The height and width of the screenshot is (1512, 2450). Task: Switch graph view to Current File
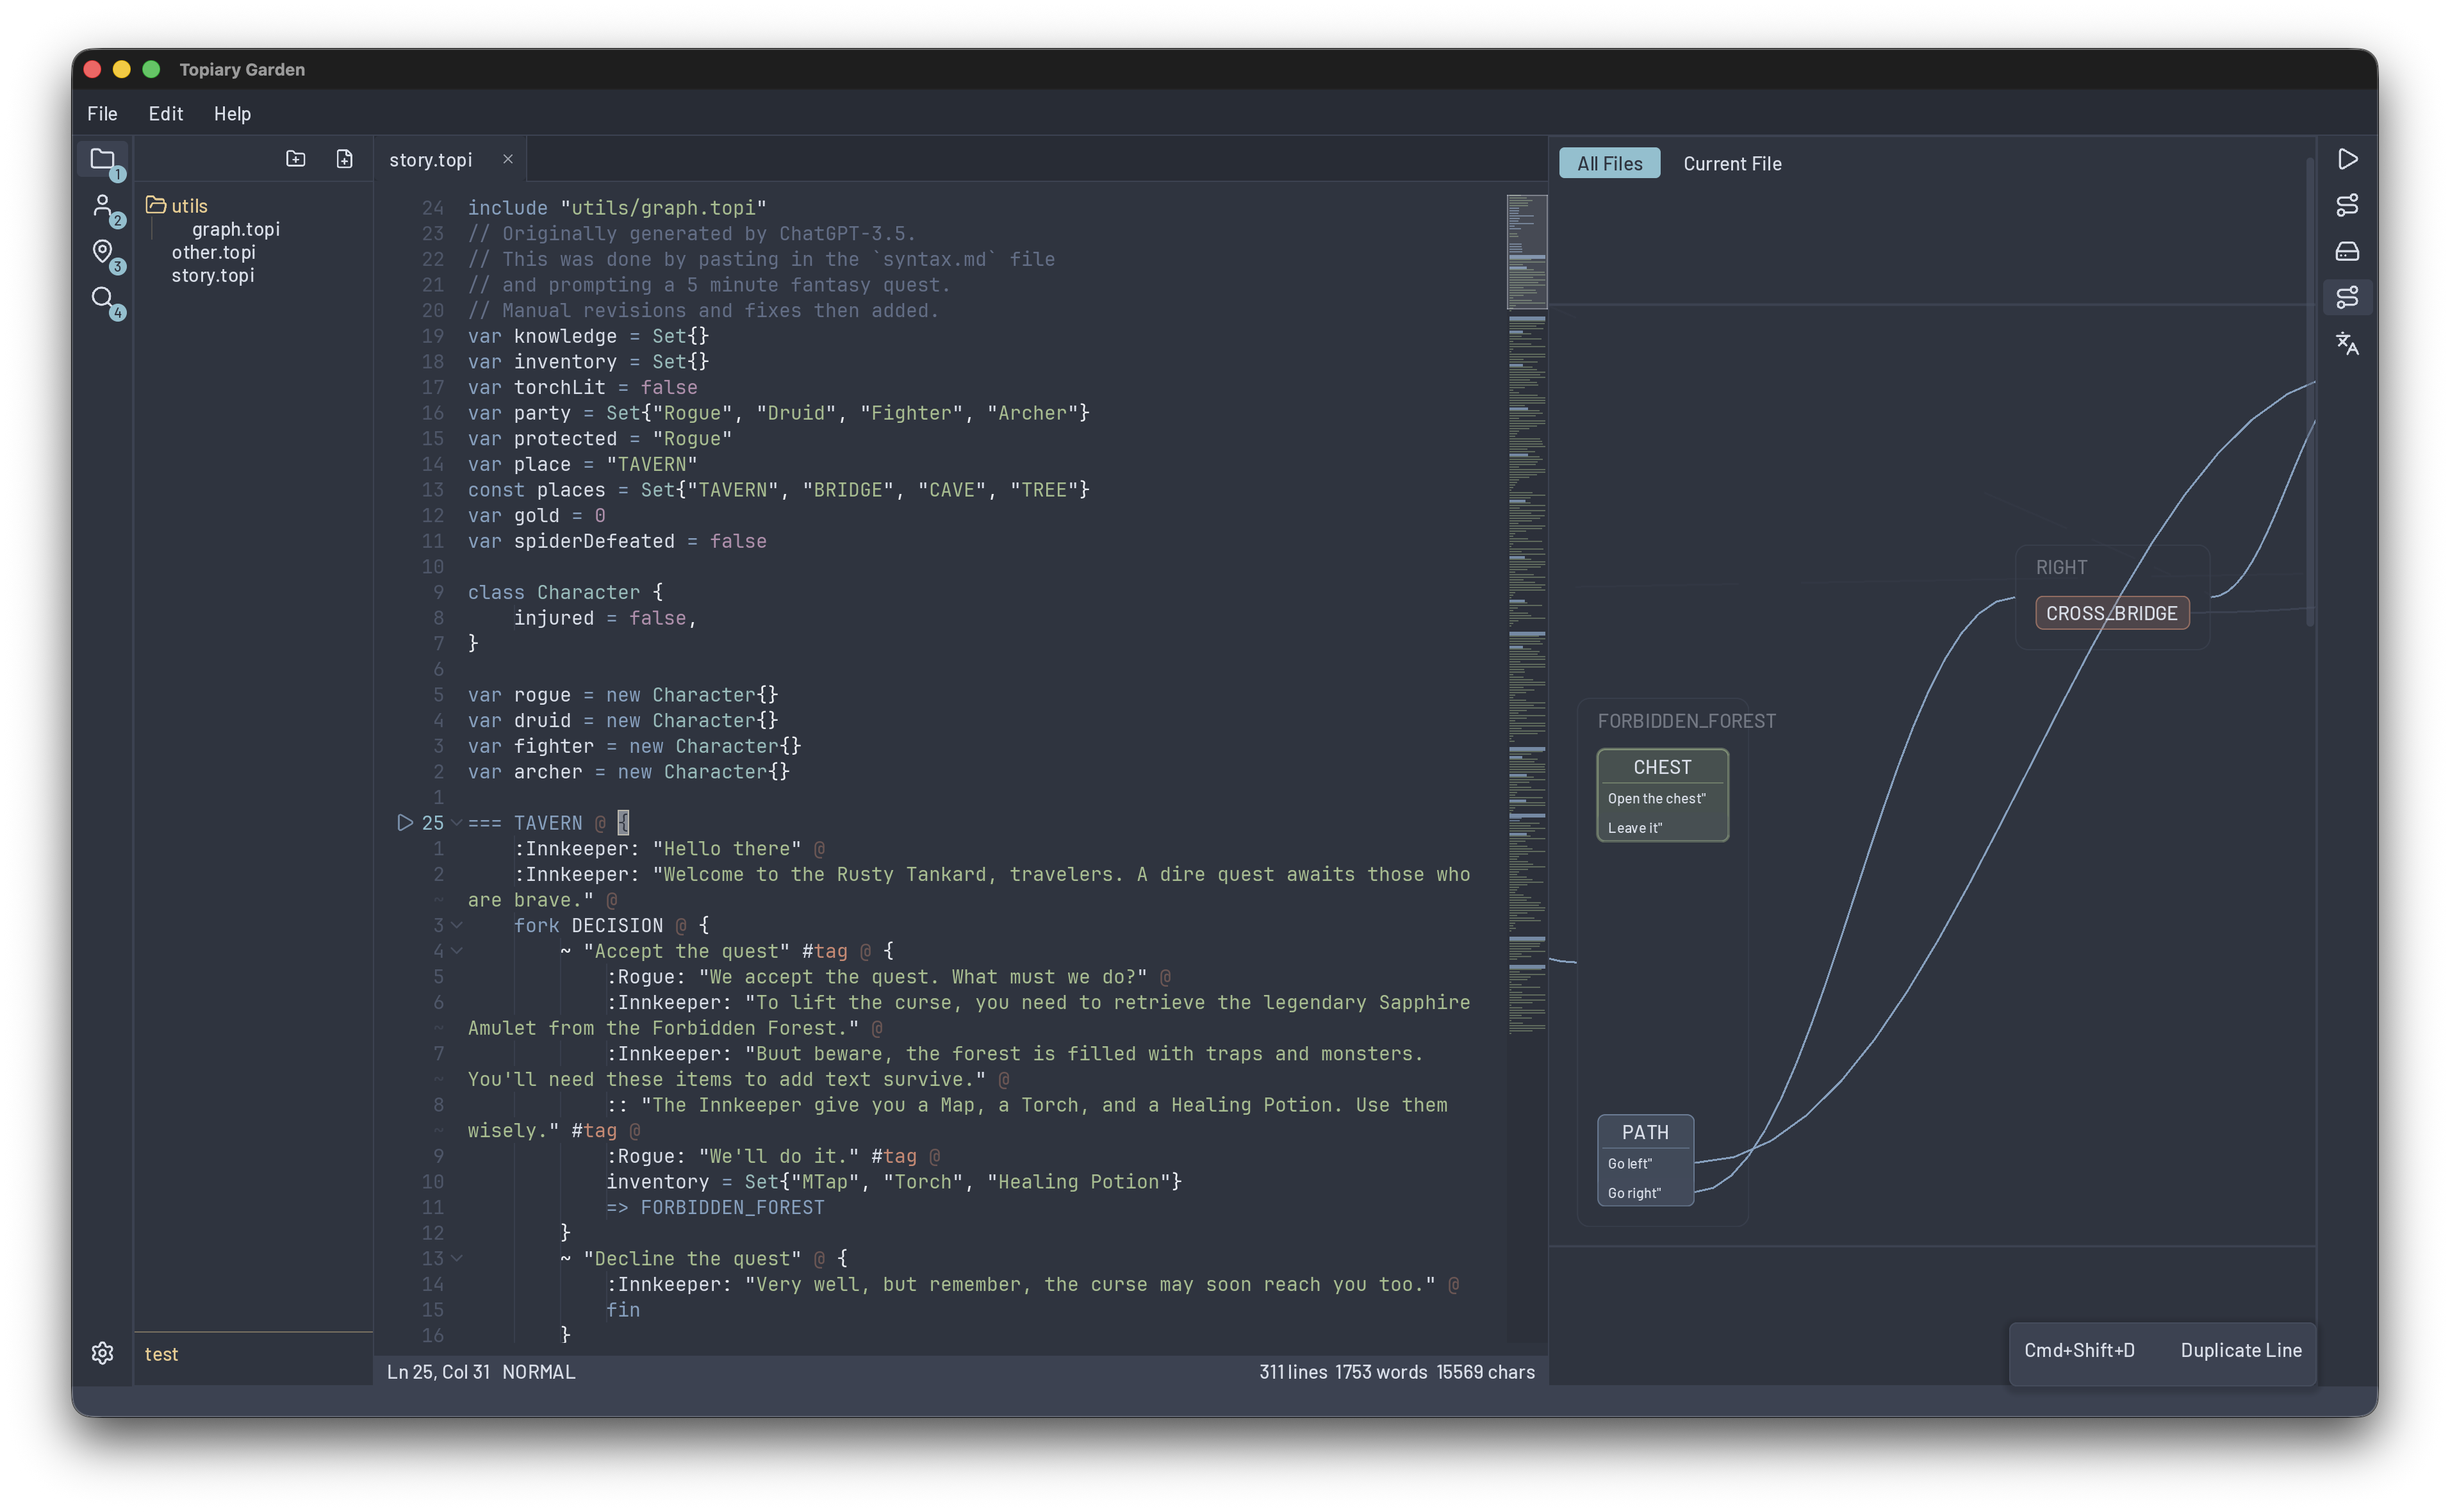point(1733,163)
